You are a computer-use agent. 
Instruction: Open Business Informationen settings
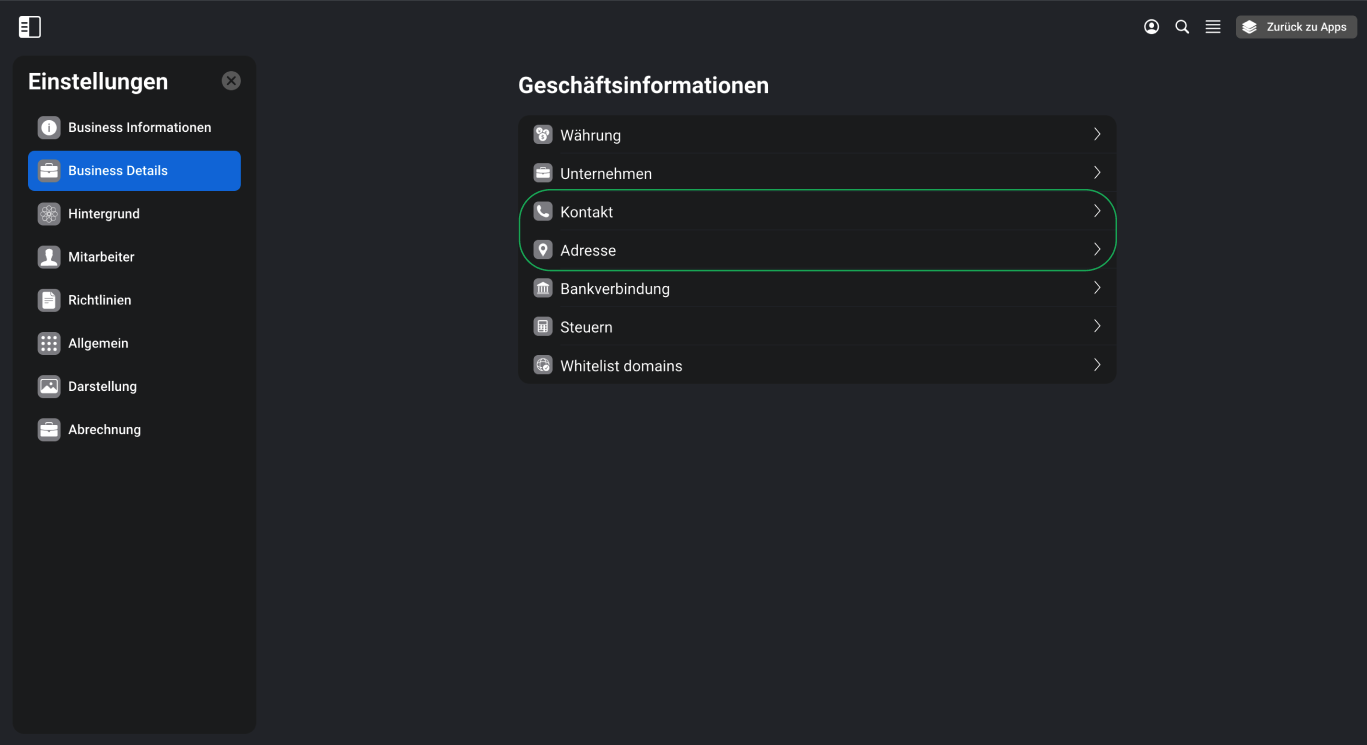[x=134, y=128]
